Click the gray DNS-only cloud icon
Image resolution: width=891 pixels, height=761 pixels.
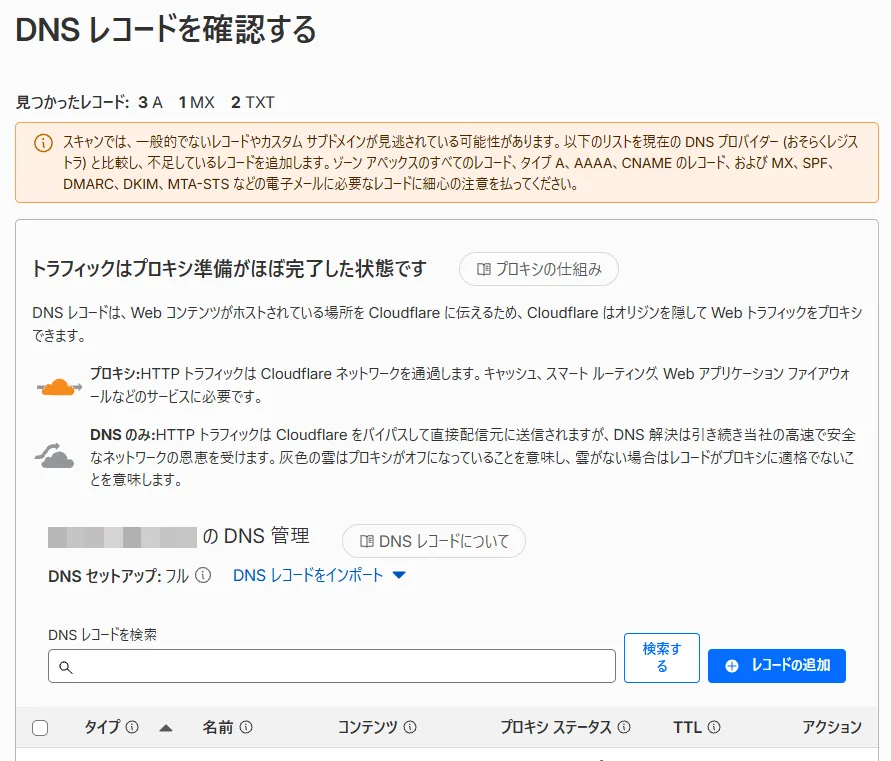tap(55, 456)
